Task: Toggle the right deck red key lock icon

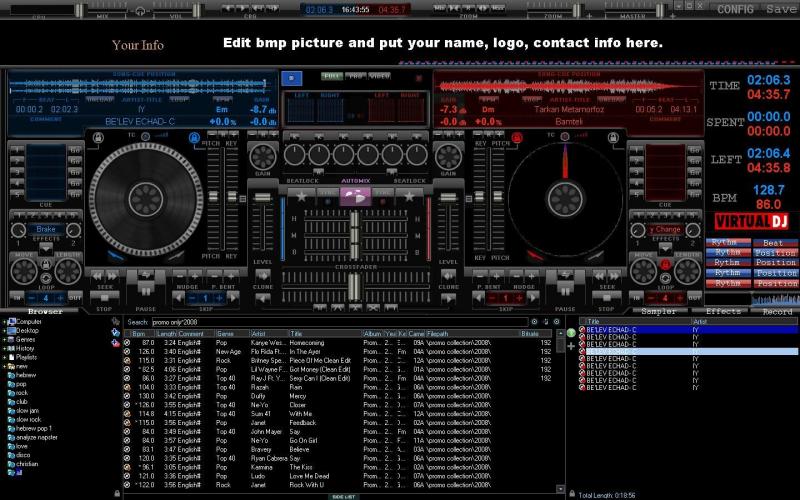Action: [517, 138]
